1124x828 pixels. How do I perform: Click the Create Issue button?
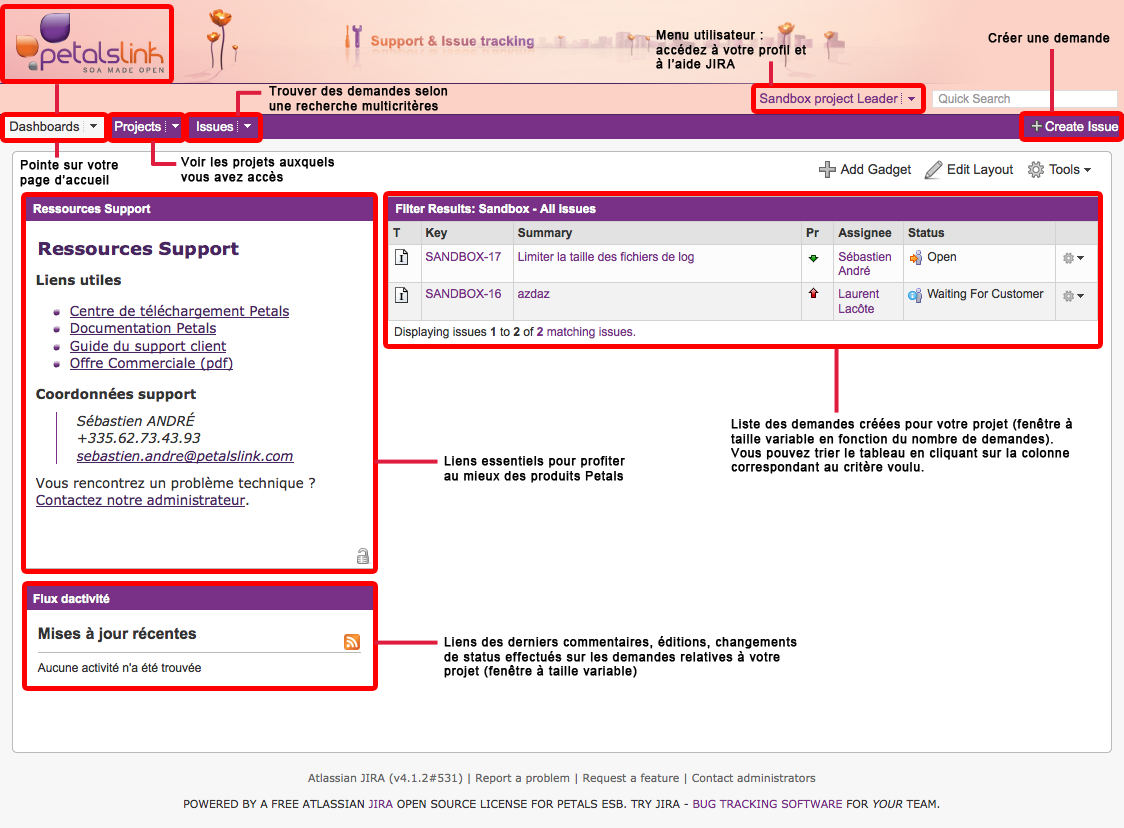1074,127
